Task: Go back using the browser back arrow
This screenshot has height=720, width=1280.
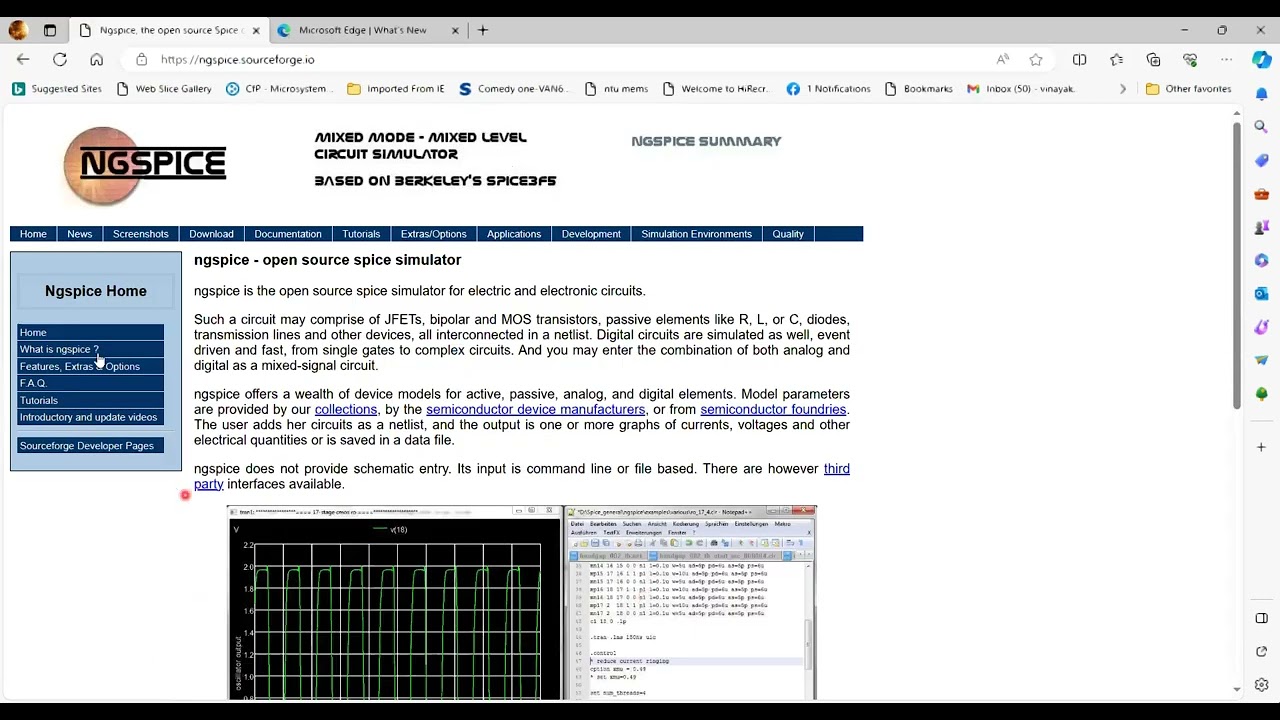Action: (x=23, y=60)
